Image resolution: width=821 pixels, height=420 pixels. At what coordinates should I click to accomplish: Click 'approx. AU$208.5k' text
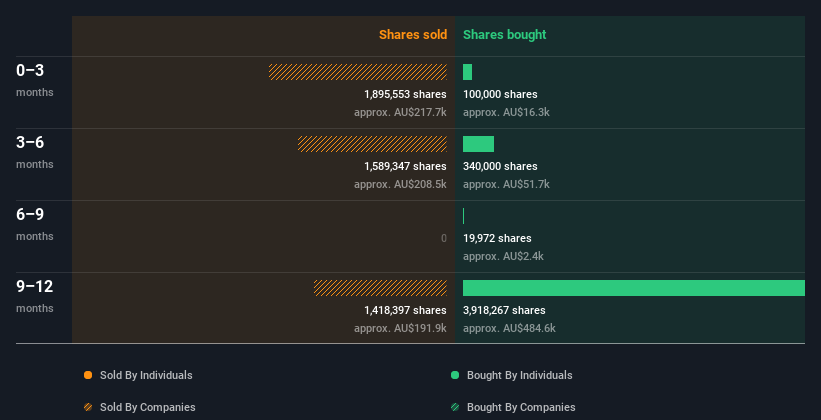click(x=400, y=184)
